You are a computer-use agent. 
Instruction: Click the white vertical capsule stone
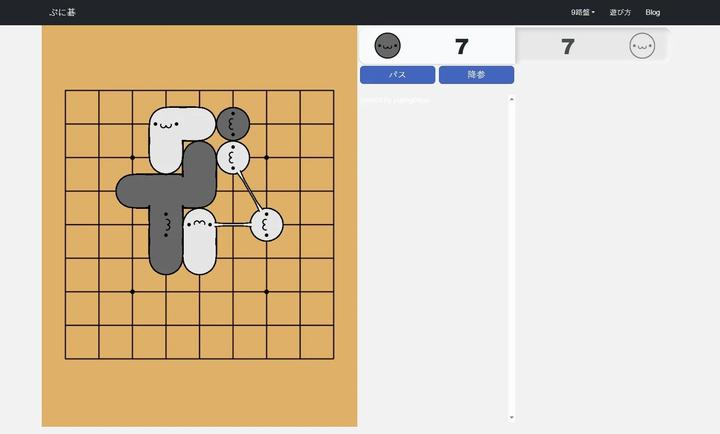click(200, 240)
